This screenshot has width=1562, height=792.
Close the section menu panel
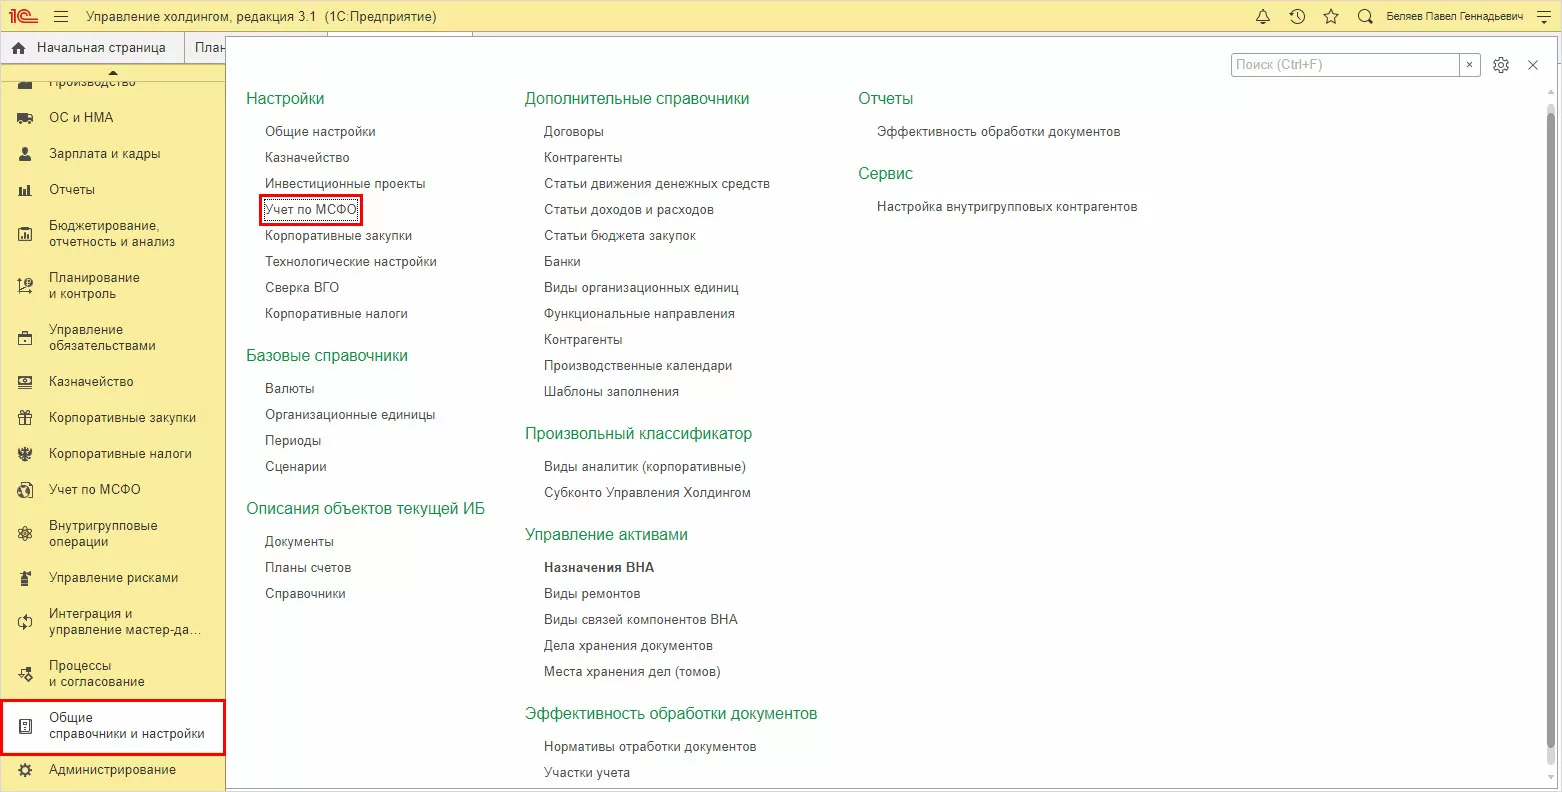click(x=1533, y=65)
